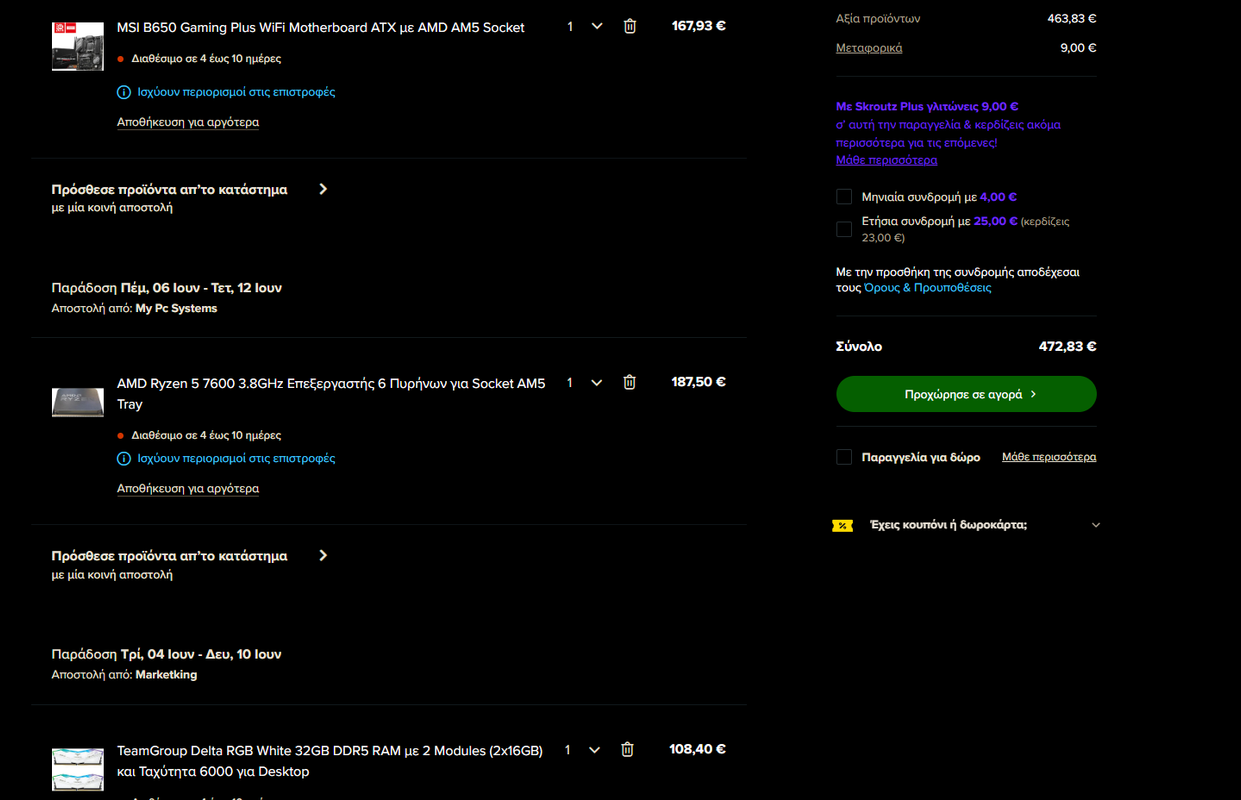Open AMD Ryzen 5 7600 product thumbnail
This screenshot has width=1241, height=800.
tap(78, 402)
